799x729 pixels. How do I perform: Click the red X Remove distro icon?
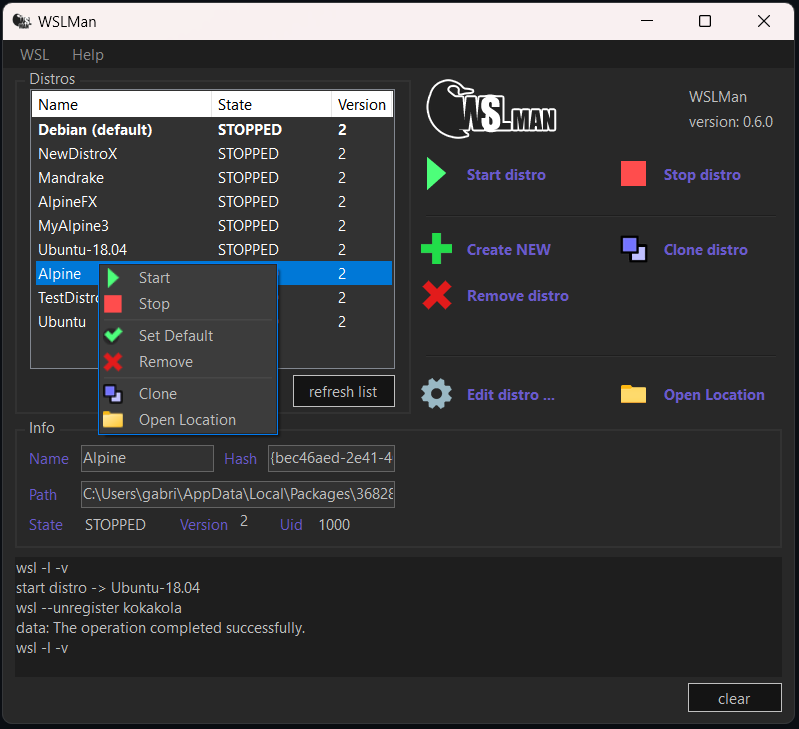click(436, 296)
